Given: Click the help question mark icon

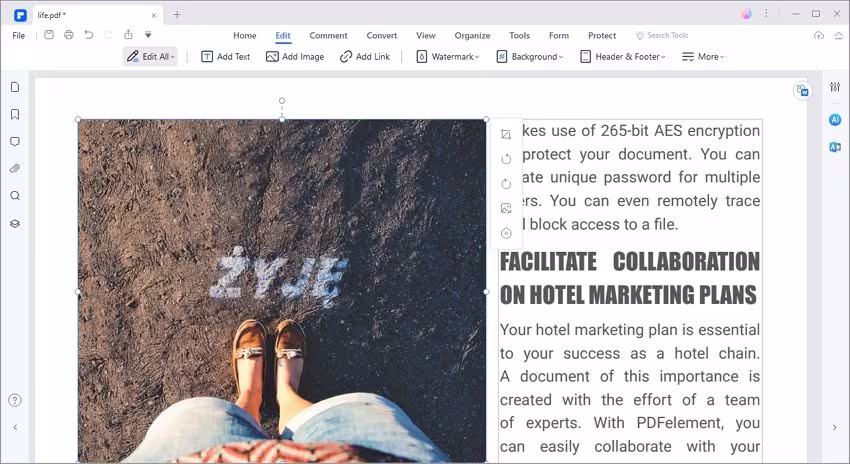Looking at the screenshot, I should [15, 400].
